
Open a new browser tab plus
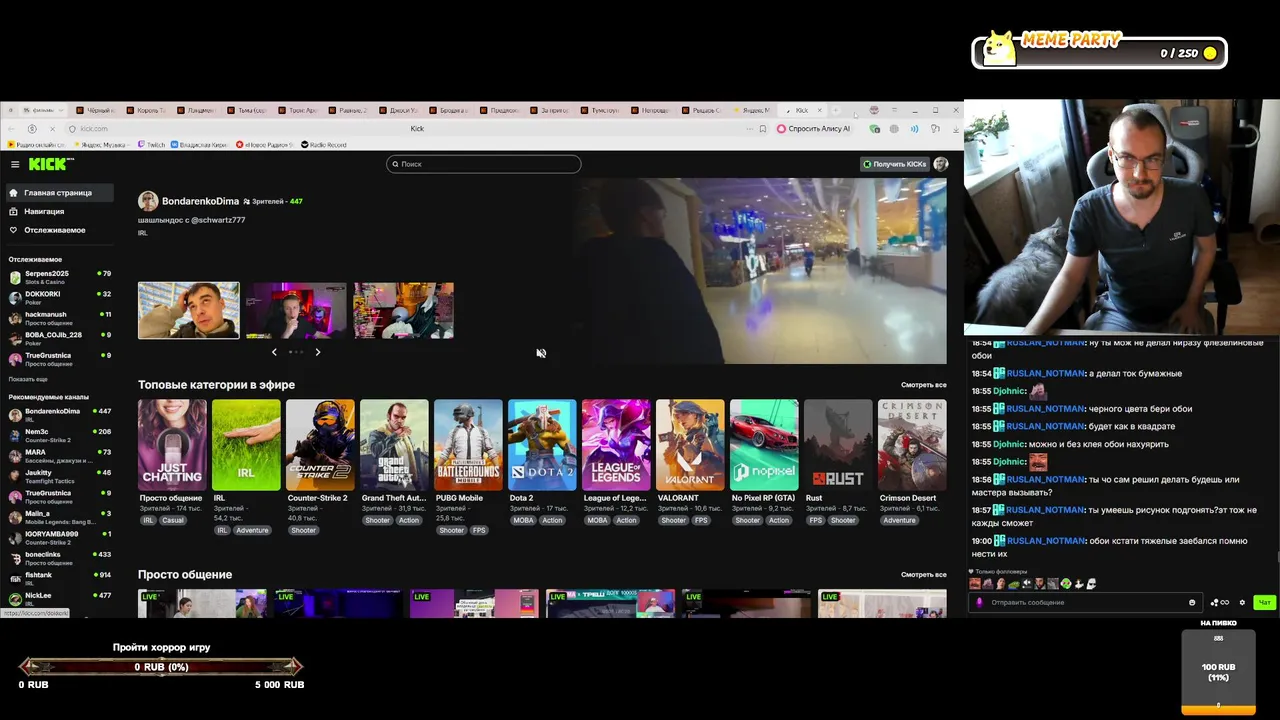coord(836,110)
